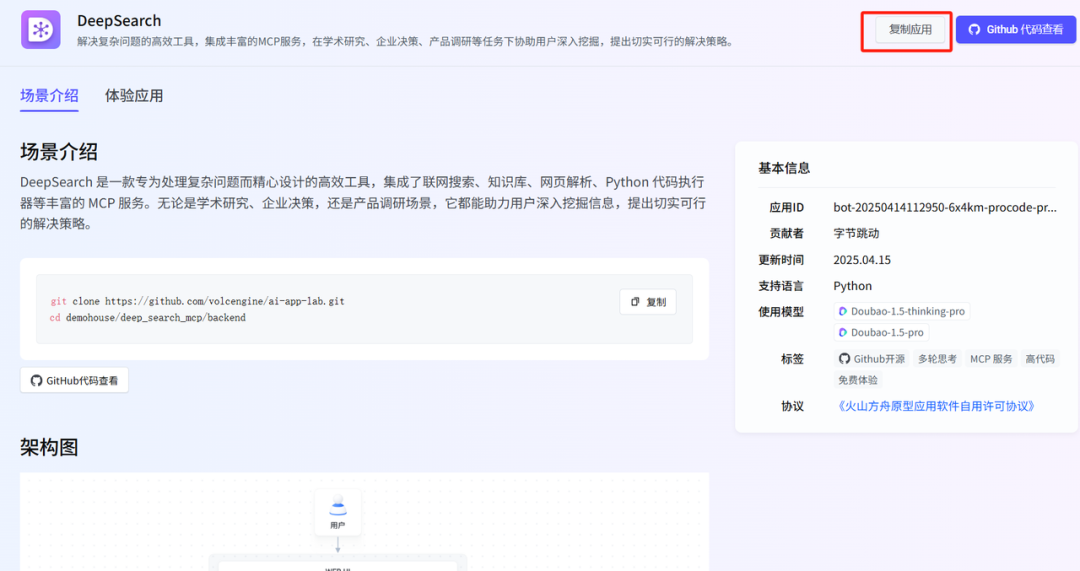The height and width of the screenshot is (571, 1080).
Task: Click the 免费体验 tag
Action: (x=858, y=380)
